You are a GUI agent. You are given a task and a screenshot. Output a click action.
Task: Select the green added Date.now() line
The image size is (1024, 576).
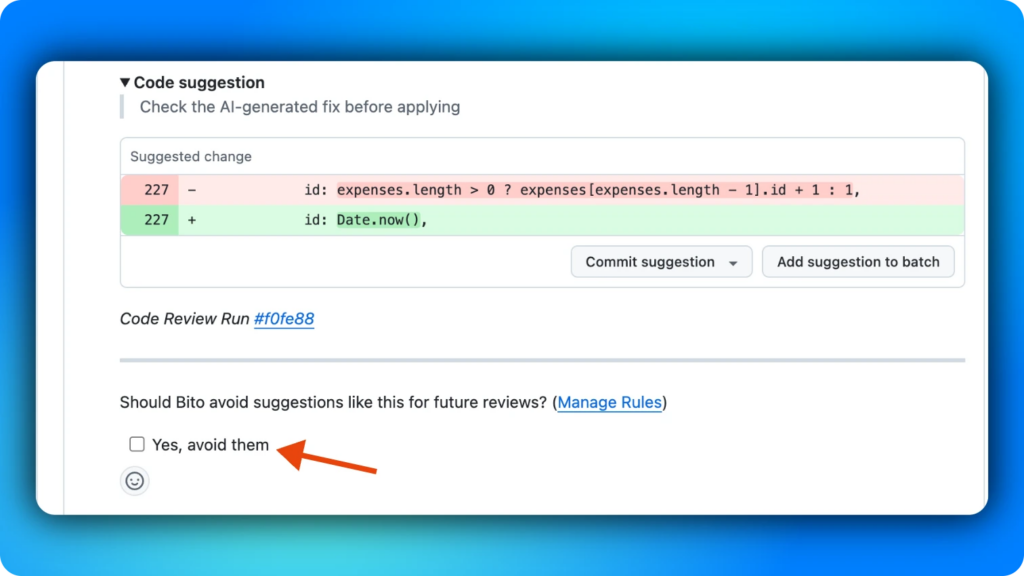point(400,218)
